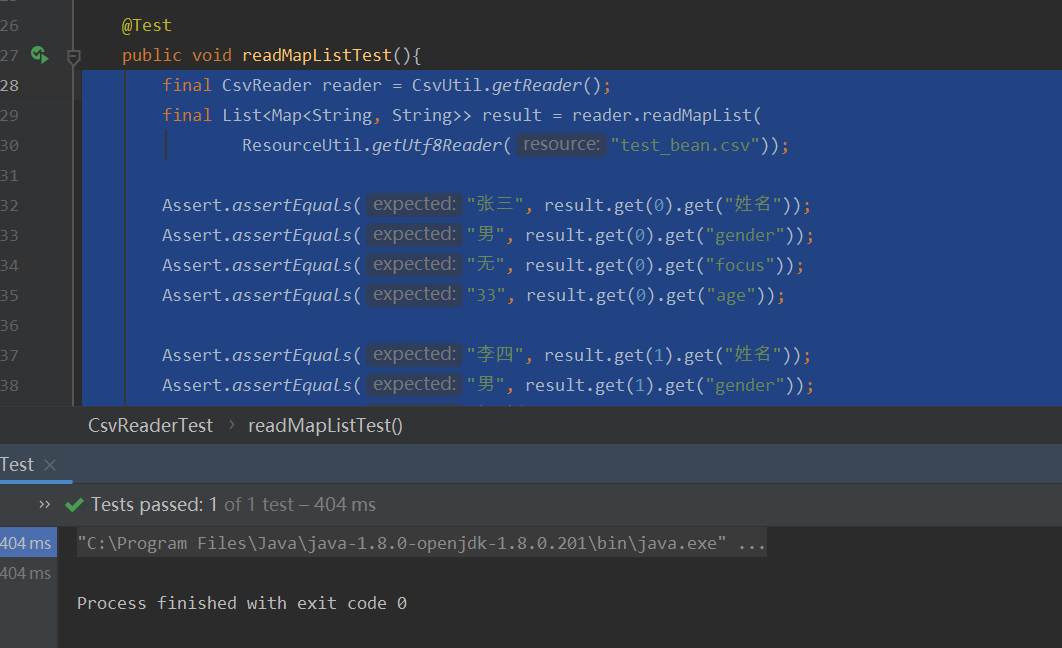
Task: Collapse the readMapListTest method fold marker
Action: [x=74, y=57]
